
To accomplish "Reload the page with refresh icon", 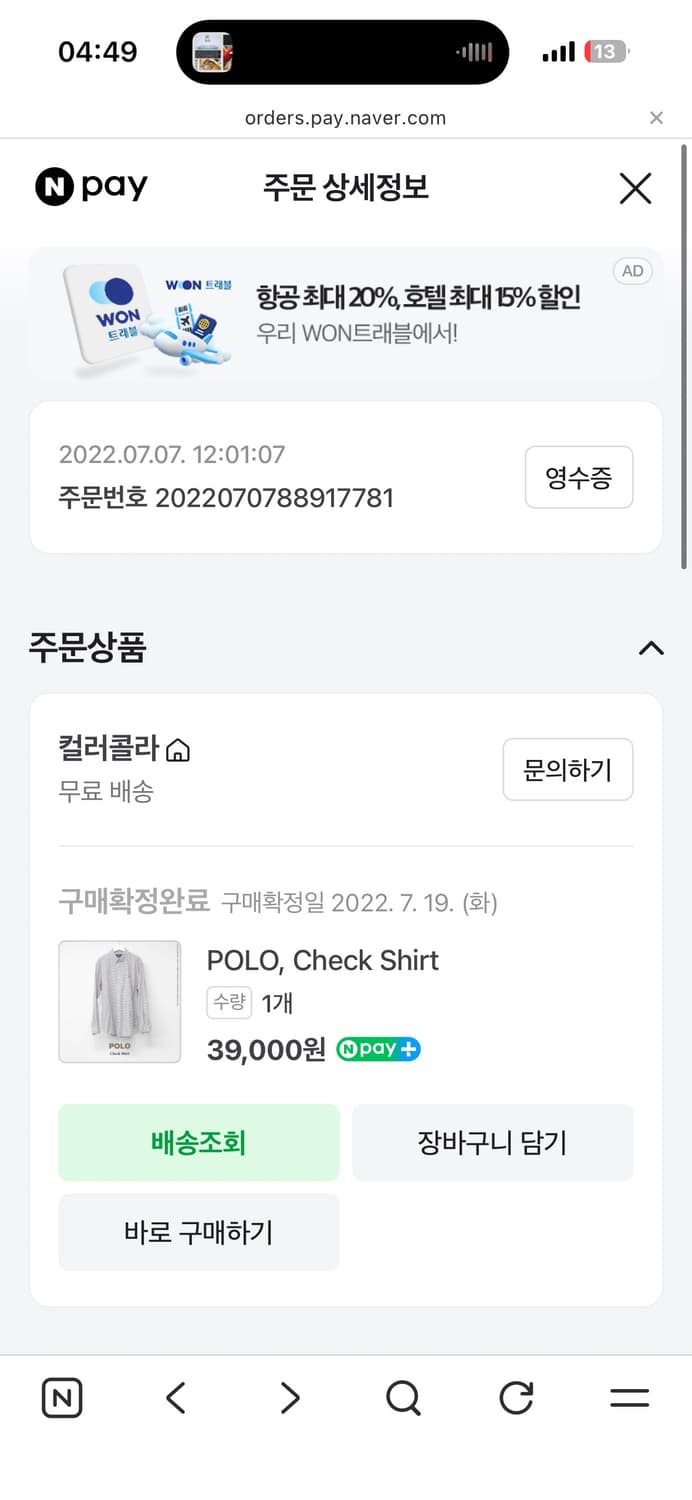I will point(515,1398).
